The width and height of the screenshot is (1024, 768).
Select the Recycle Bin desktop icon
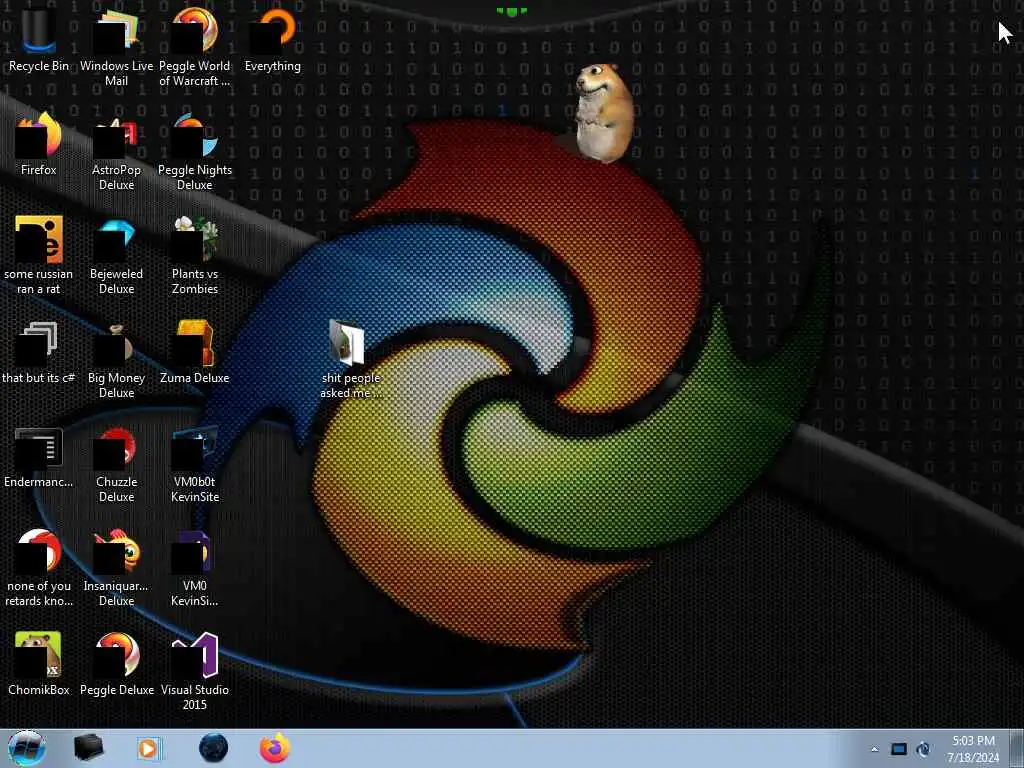point(39,39)
